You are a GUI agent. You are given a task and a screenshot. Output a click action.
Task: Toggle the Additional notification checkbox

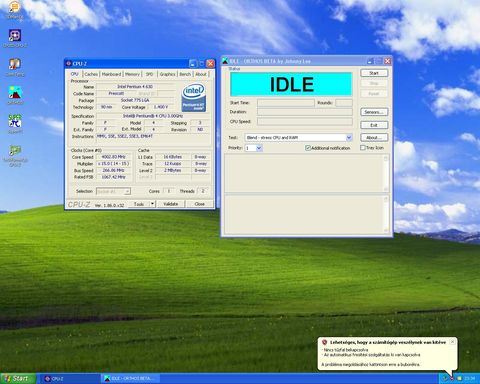point(308,148)
